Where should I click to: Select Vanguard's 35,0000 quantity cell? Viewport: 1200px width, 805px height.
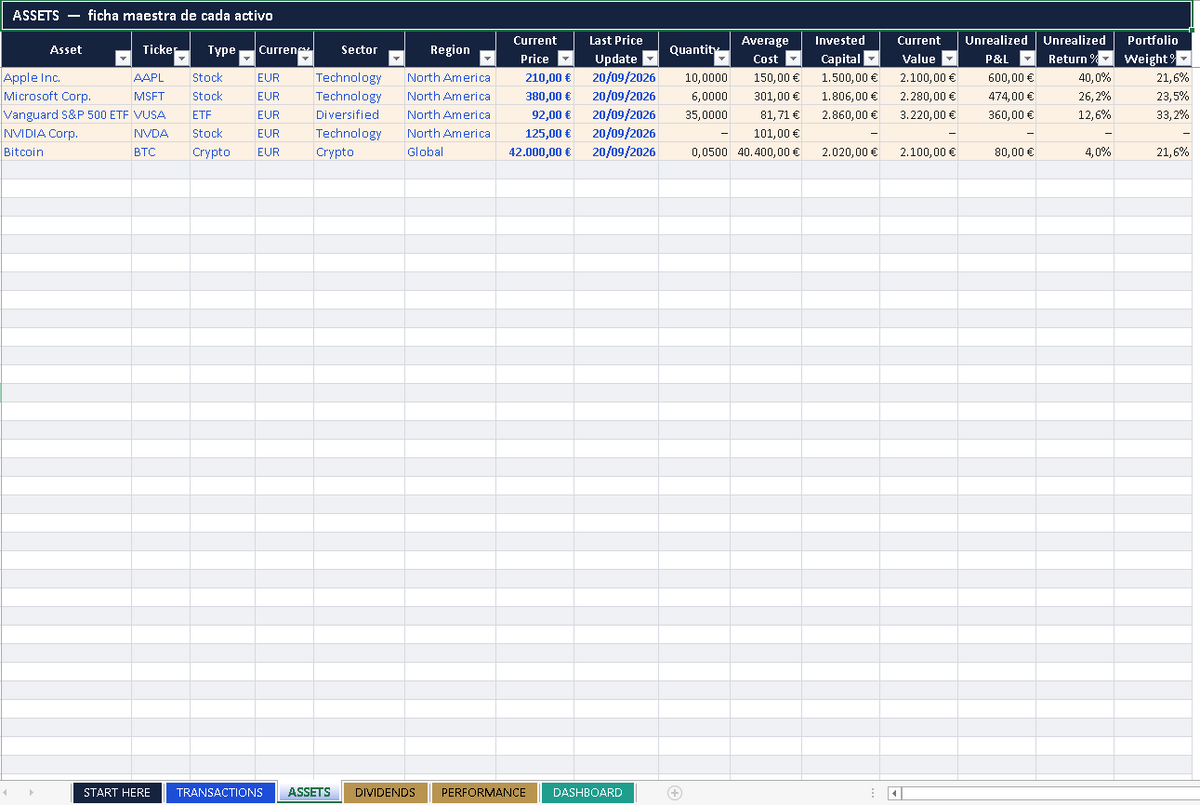pyautogui.click(x=694, y=114)
